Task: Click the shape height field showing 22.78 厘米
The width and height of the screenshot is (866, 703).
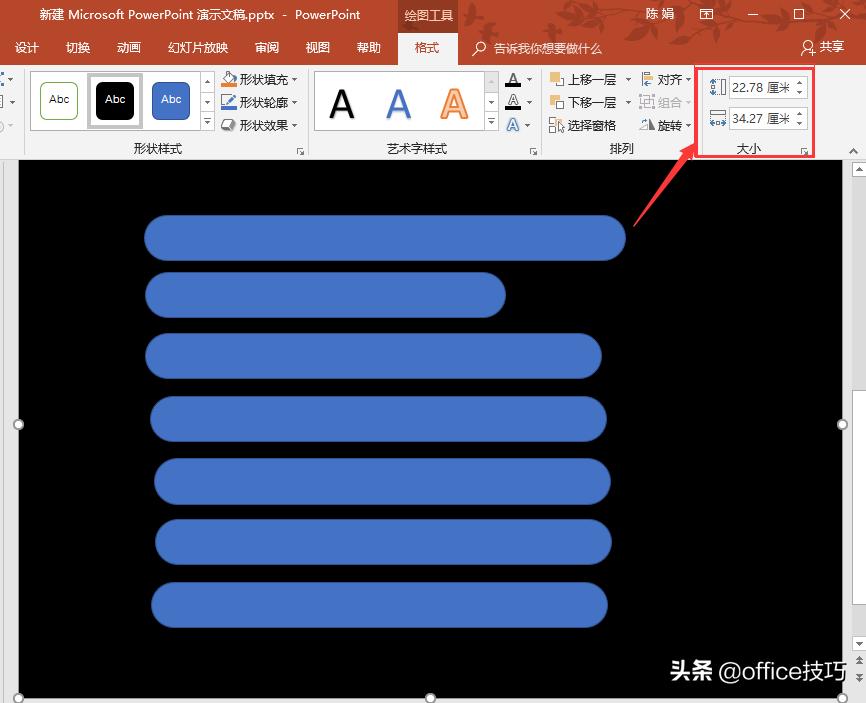Action: 760,88
